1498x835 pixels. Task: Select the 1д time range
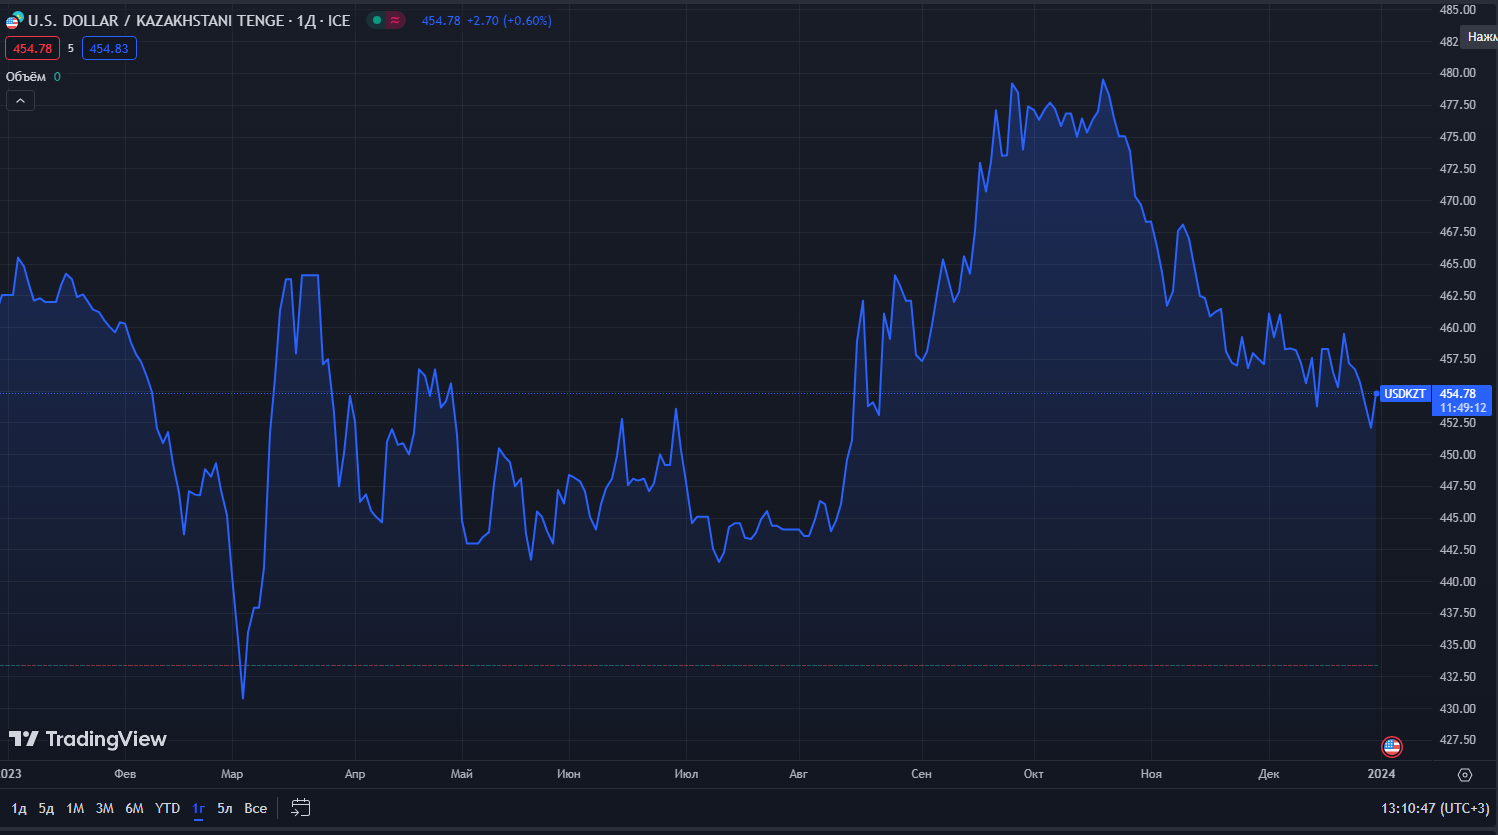click(x=19, y=808)
